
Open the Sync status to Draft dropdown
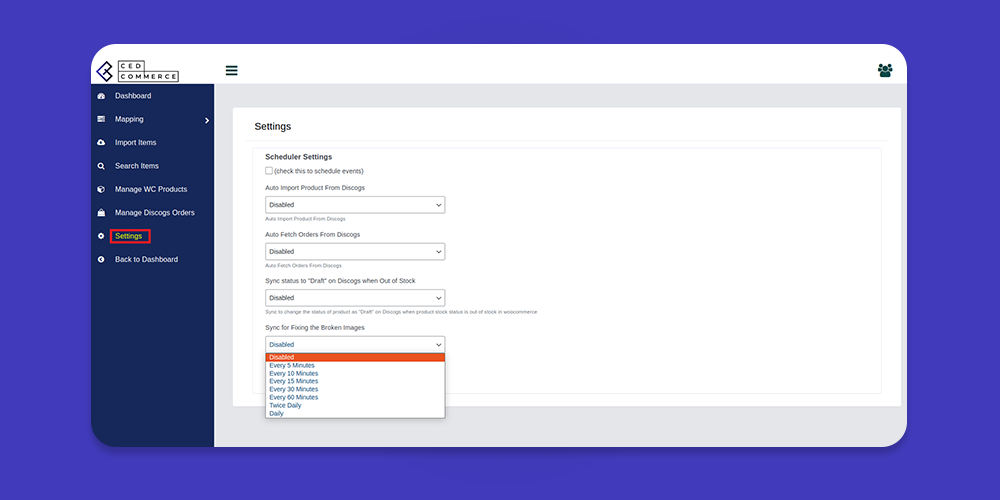[355, 298]
